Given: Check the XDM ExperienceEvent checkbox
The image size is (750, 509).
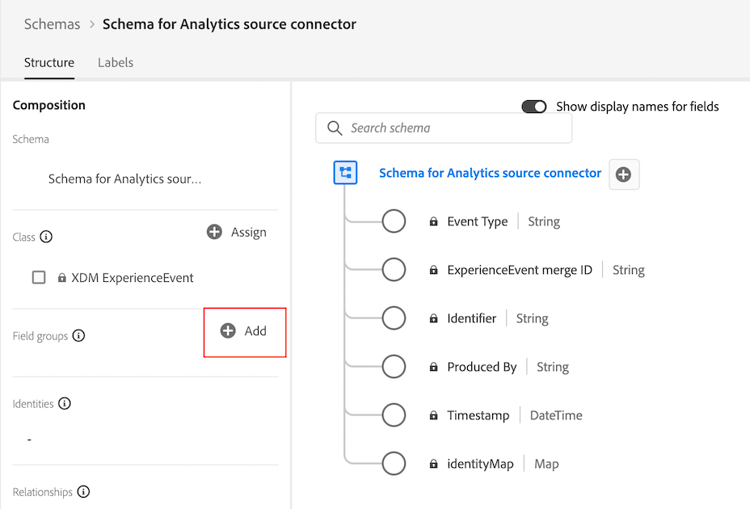Looking at the screenshot, I should pos(39,278).
